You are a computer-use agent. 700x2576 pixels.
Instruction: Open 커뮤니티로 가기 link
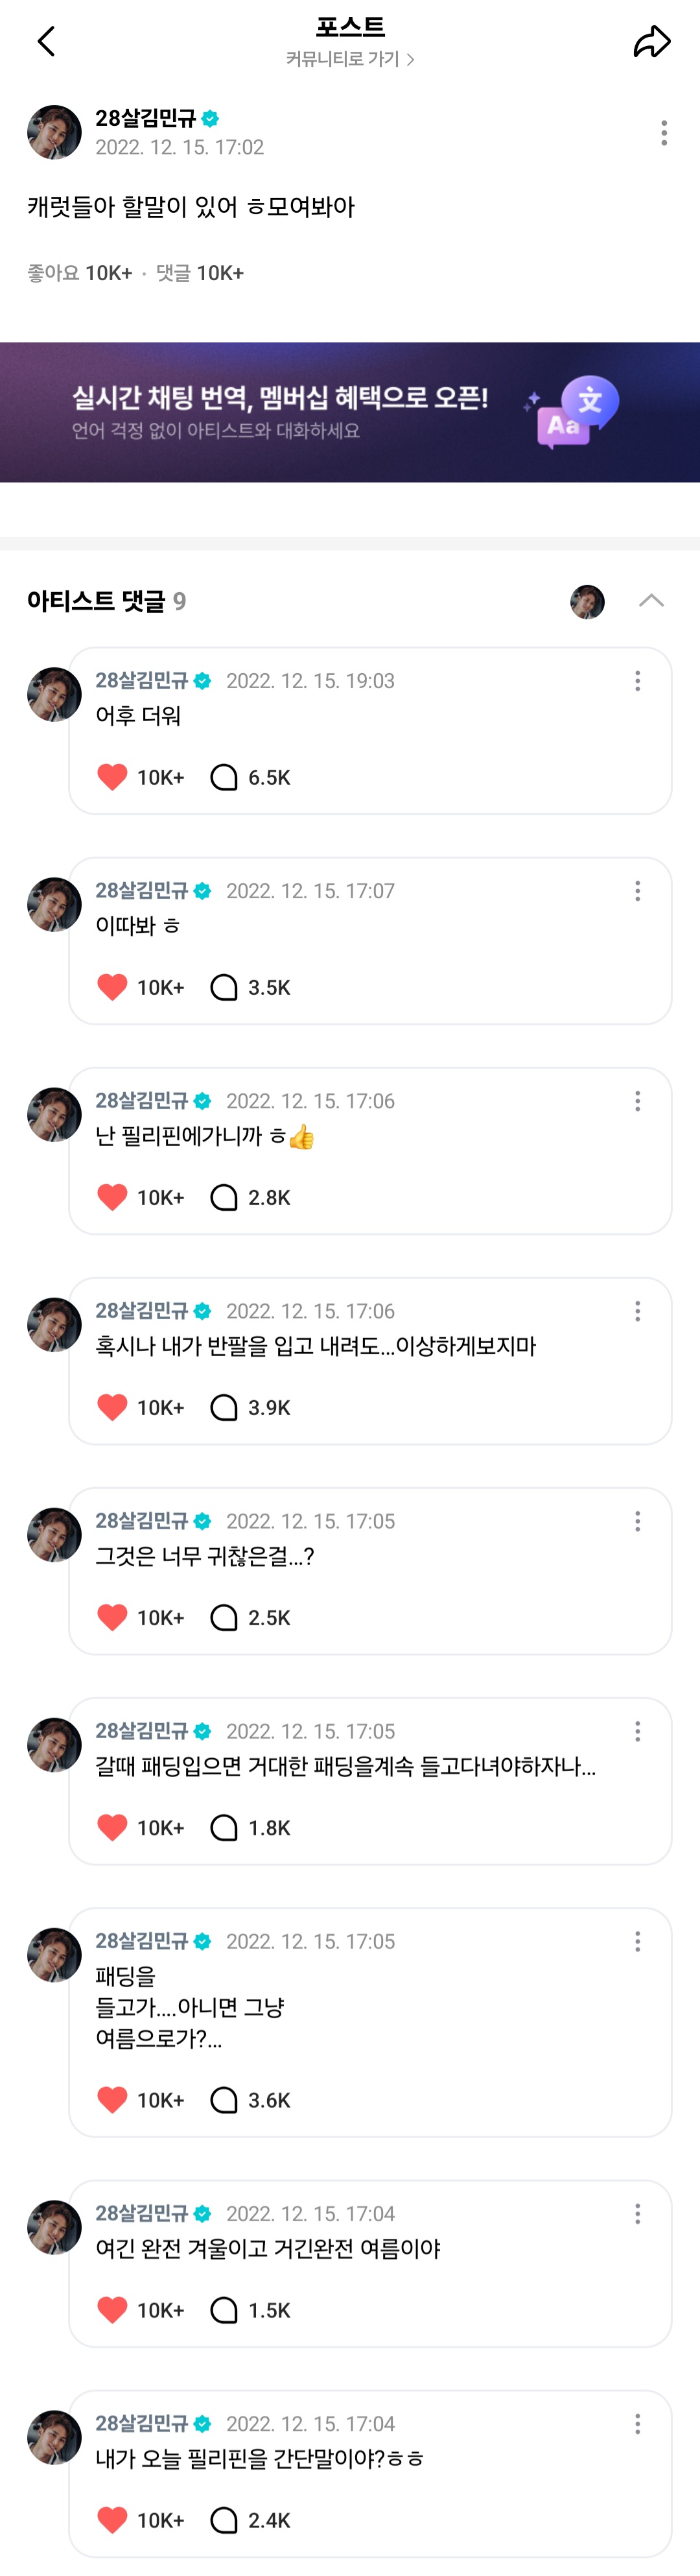(350, 59)
